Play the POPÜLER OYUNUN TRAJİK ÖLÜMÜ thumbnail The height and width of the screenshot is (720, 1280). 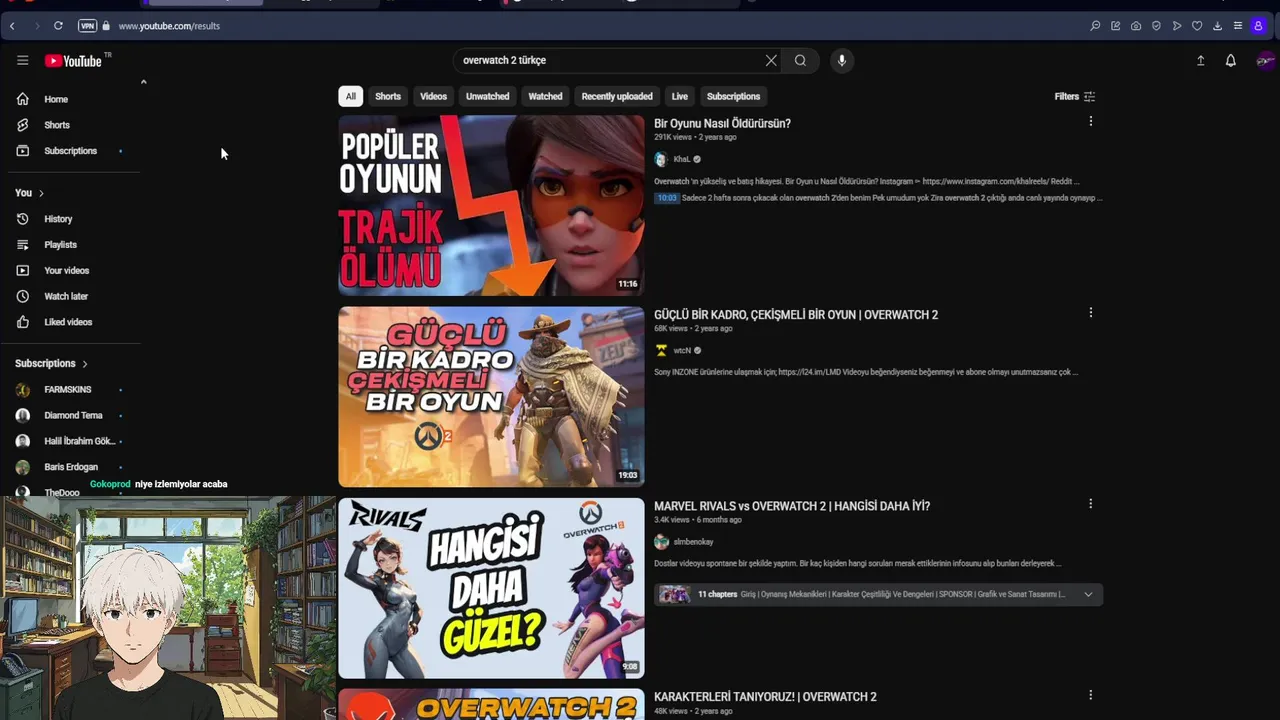pos(491,205)
